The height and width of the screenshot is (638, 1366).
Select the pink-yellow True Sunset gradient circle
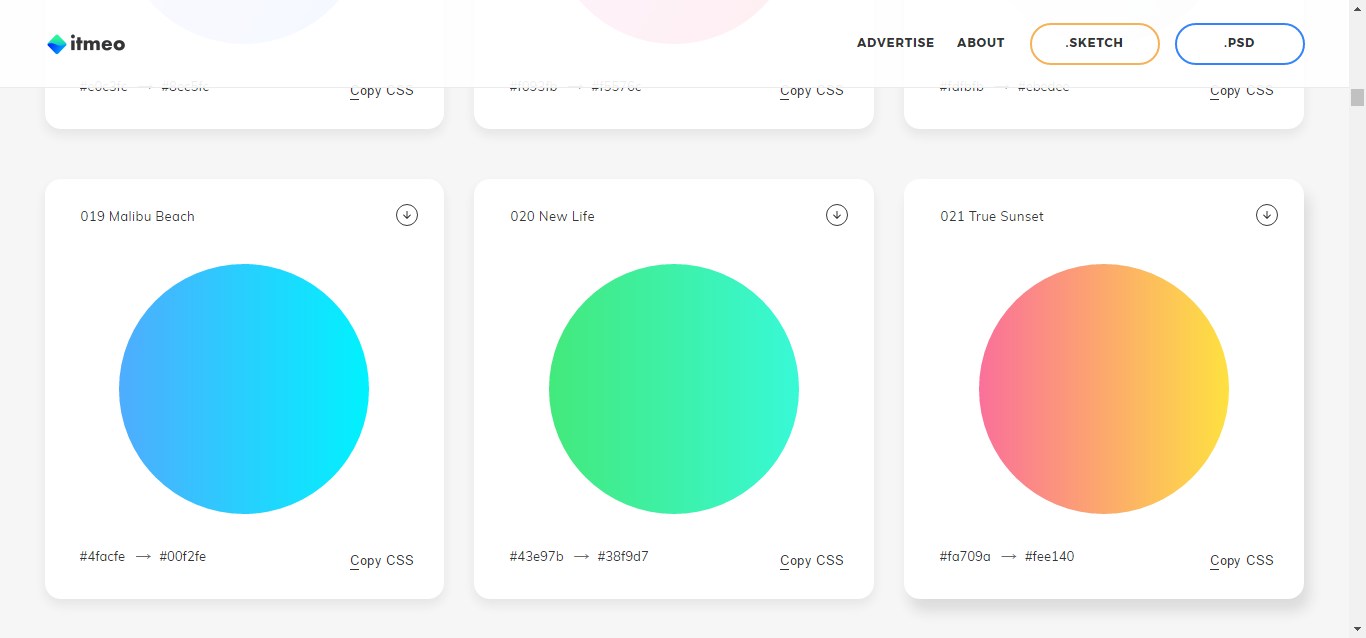pos(1104,389)
